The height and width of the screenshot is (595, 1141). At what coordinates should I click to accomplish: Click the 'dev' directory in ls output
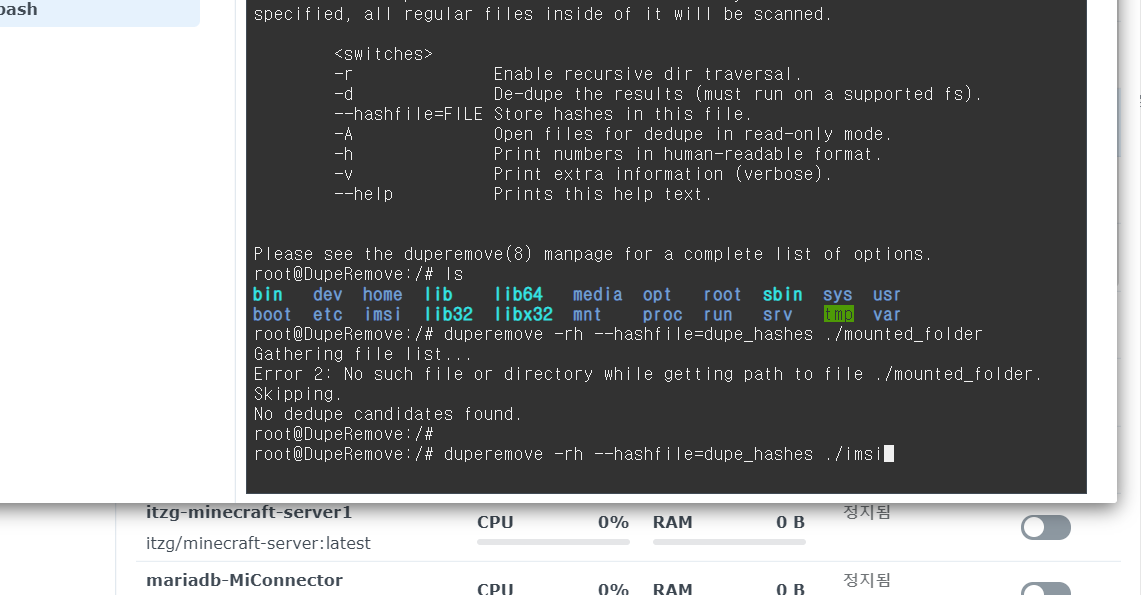point(327,295)
